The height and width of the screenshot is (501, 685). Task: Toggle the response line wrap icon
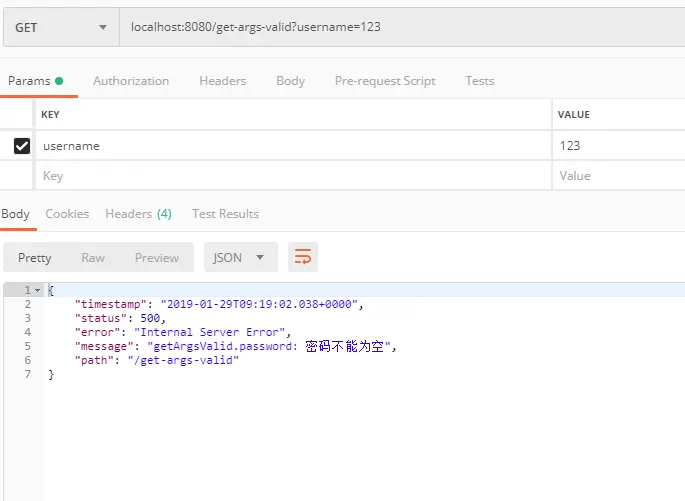[303, 257]
